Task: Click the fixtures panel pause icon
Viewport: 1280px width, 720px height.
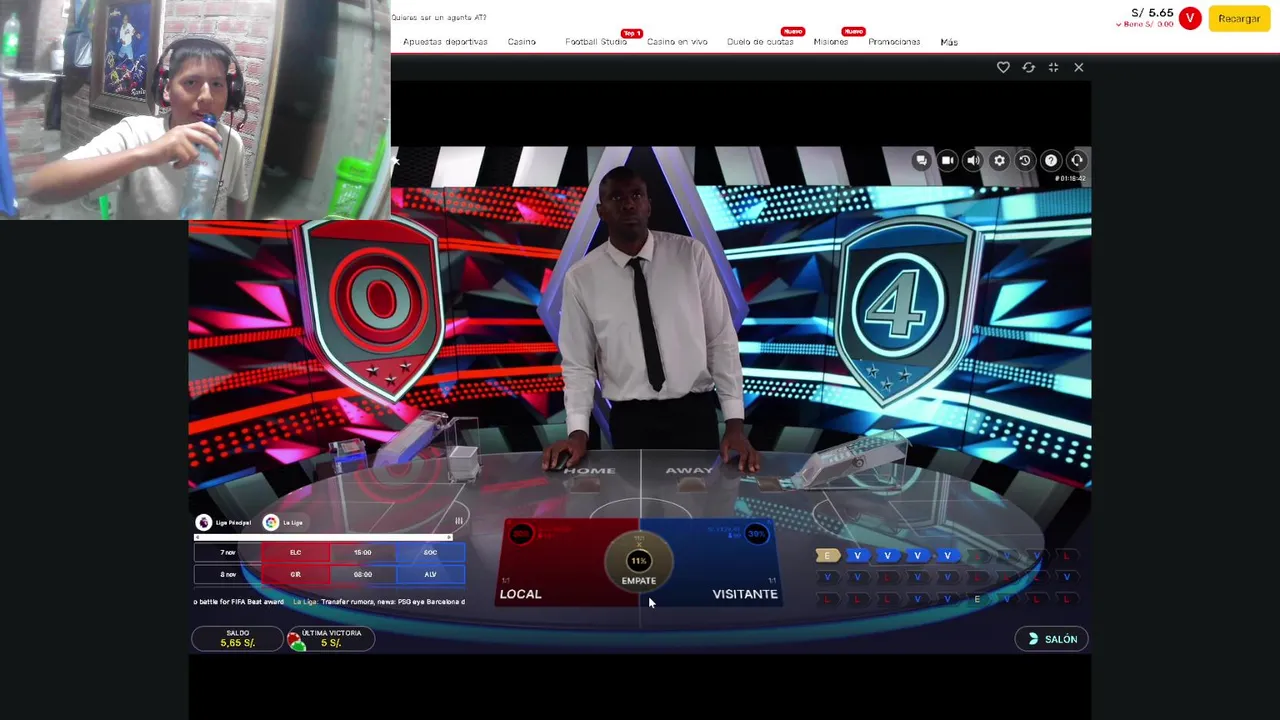Action: click(x=458, y=520)
